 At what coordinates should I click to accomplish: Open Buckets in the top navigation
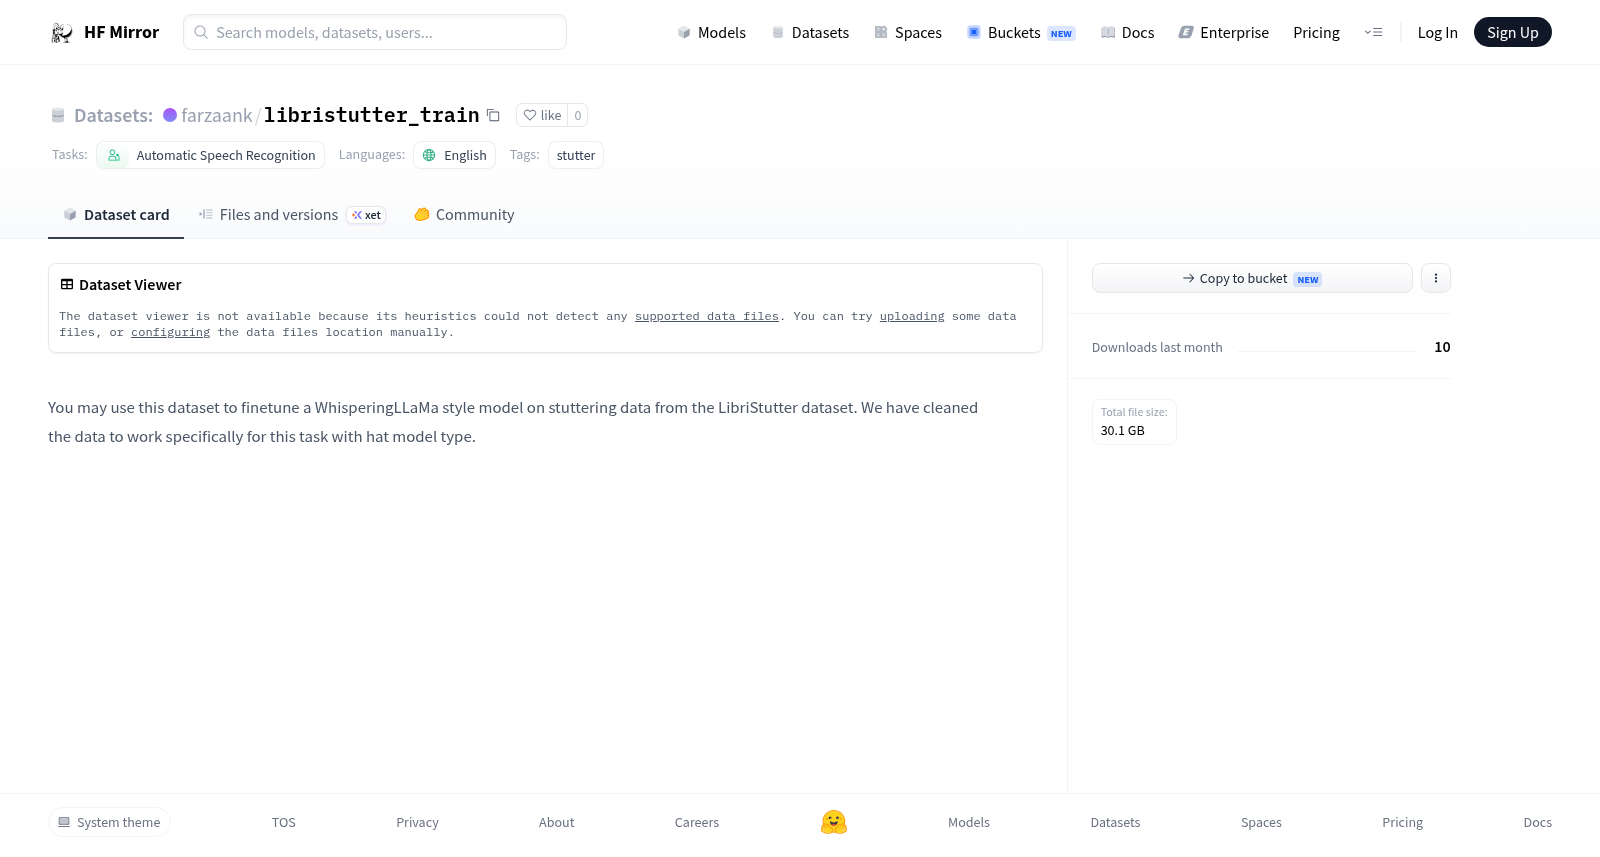[1021, 32]
